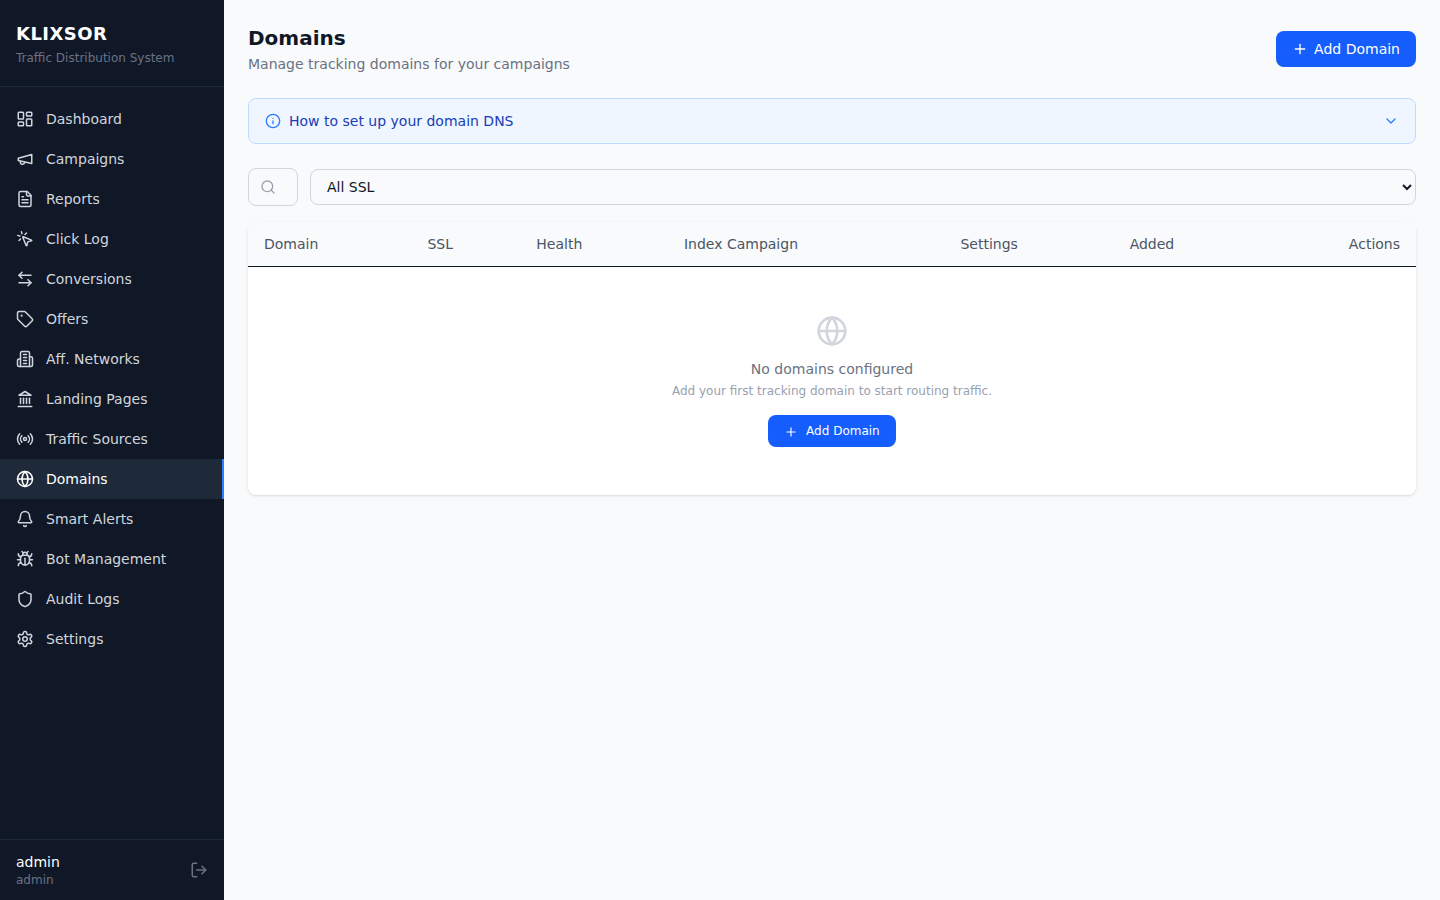The width and height of the screenshot is (1440, 900).
Task: Select the Dashboard grid icon
Action: click(x=24, y=118)
